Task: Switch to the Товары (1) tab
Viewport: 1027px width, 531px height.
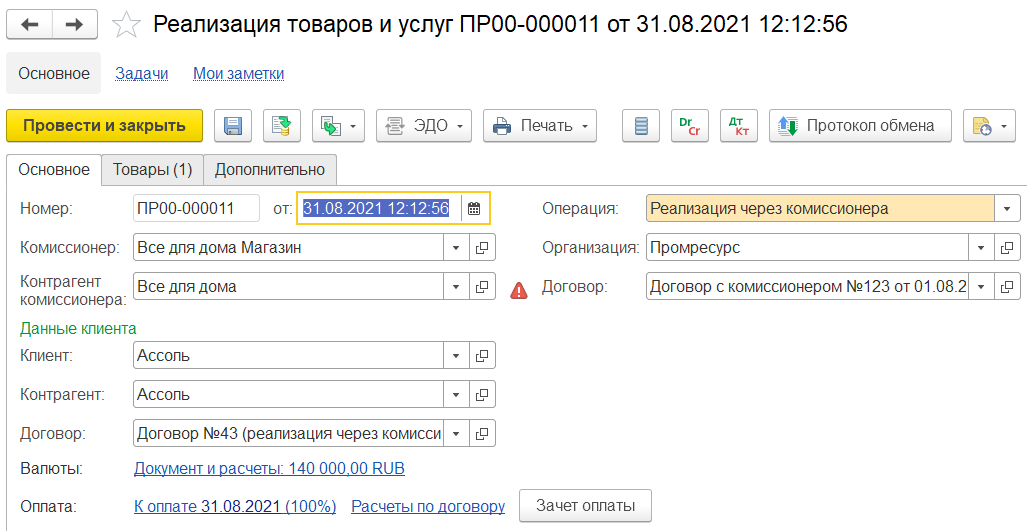Action: coord(152,169)
